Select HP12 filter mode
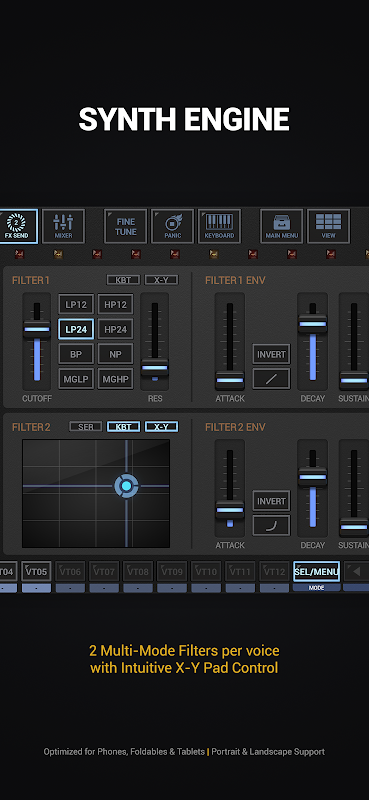 point(115,304)
